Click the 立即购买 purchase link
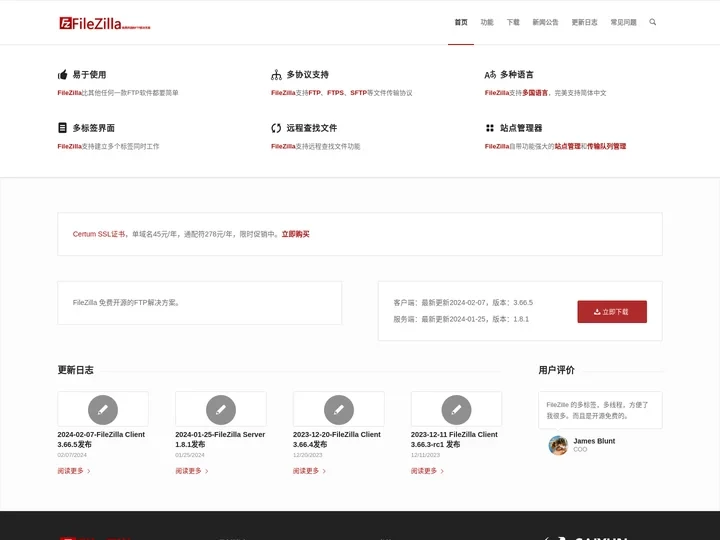Screen dimensions: 720x540 (x=295, y=234)
